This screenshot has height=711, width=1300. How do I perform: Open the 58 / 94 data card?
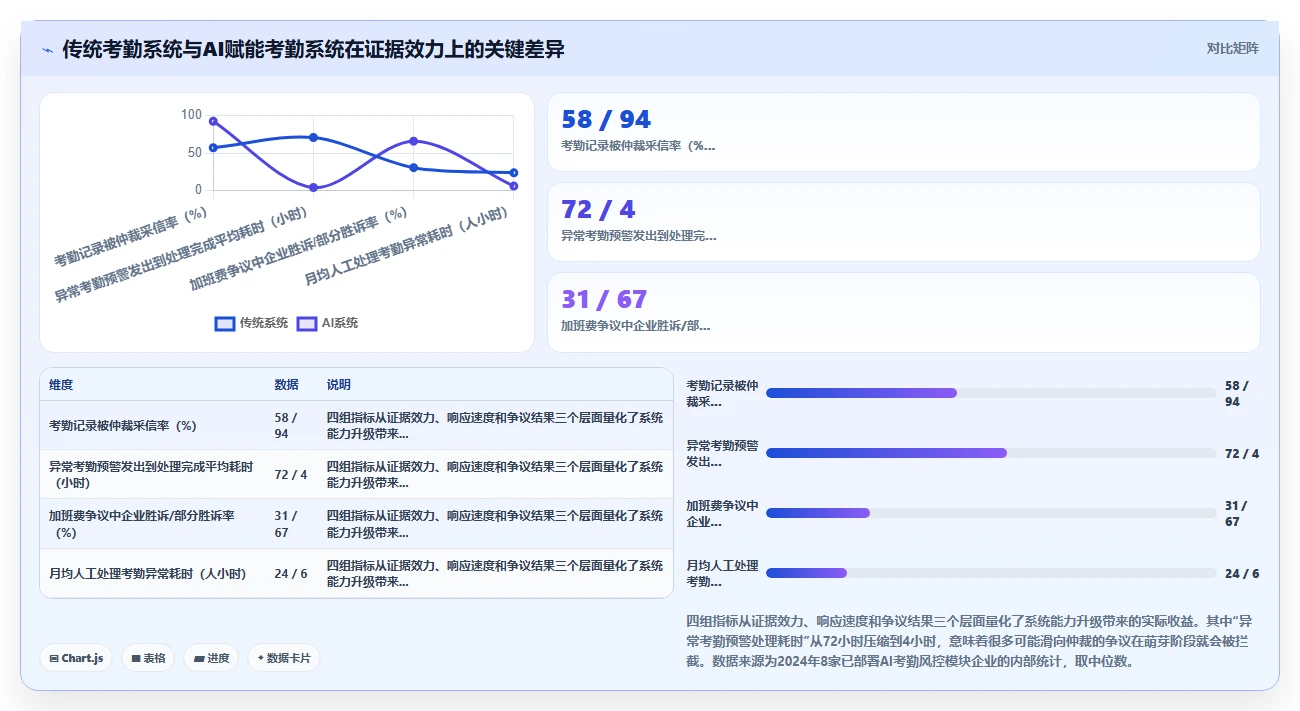coord(903,132)
